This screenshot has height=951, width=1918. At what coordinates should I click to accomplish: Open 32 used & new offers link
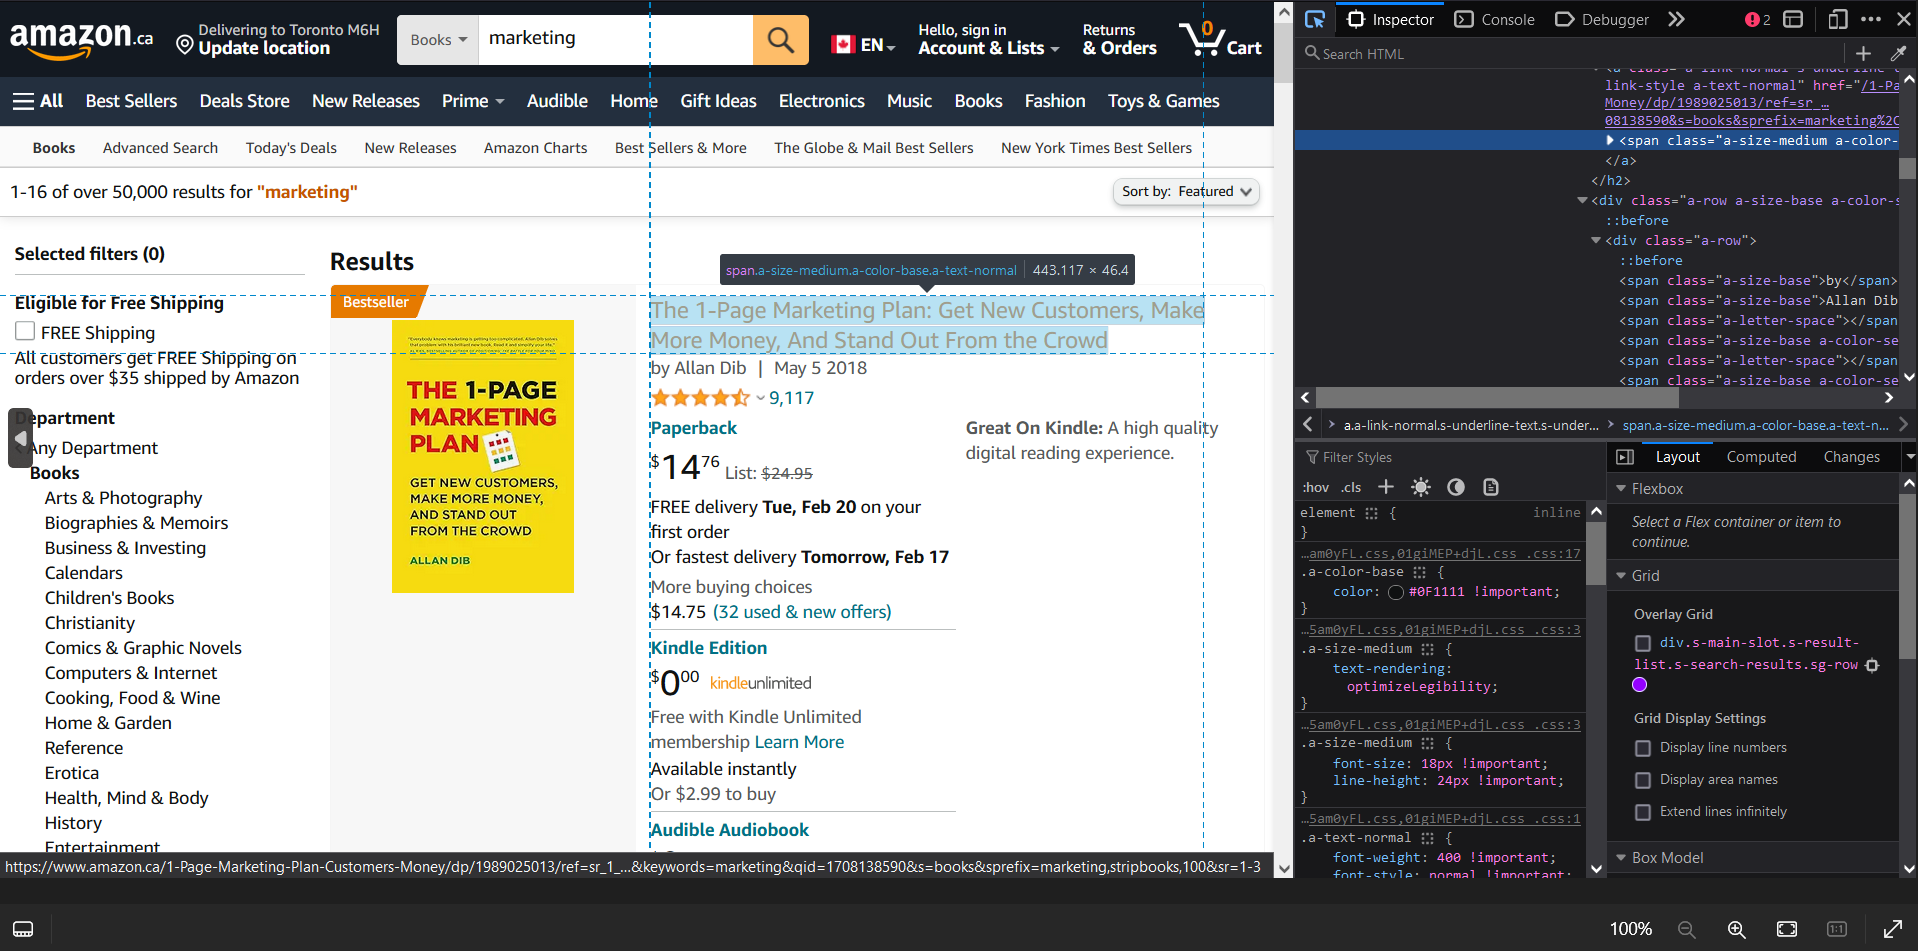tap(802, 612)
